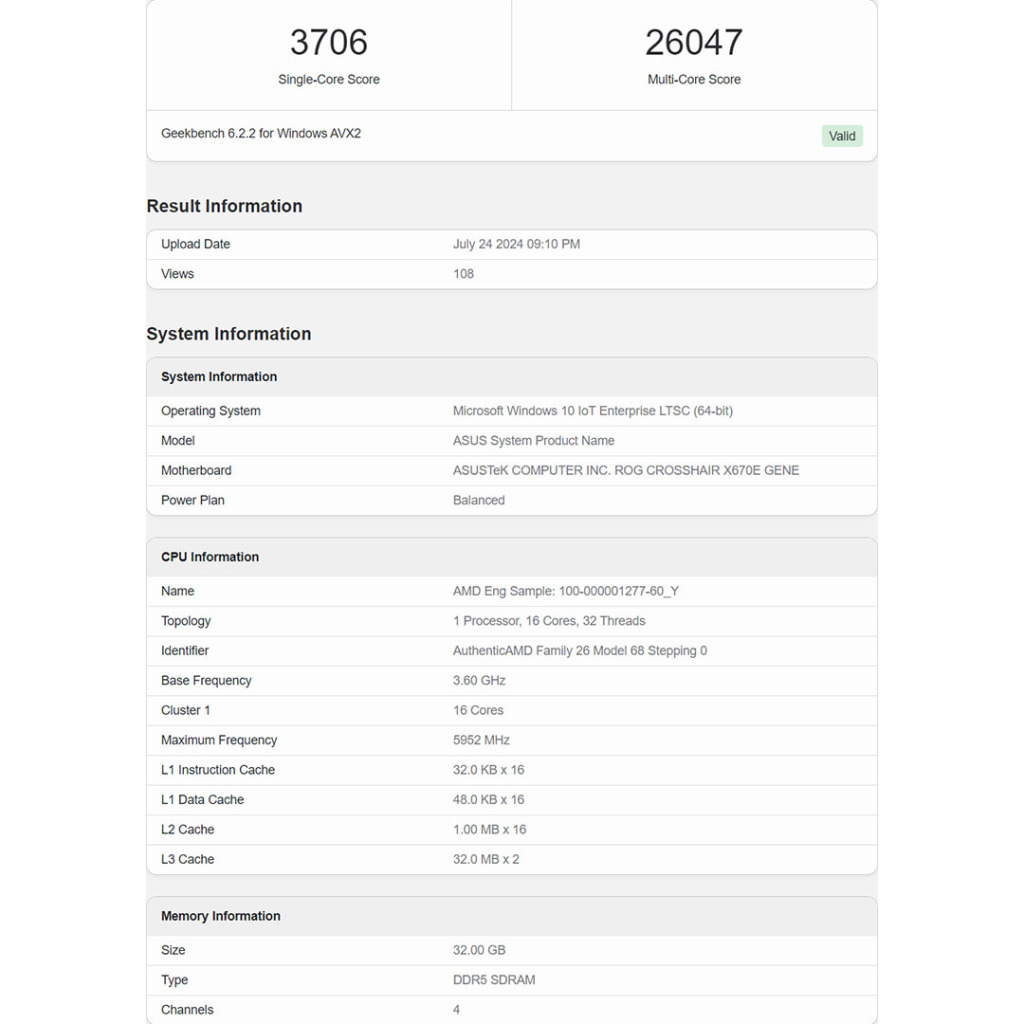The image size is (1024, 1024).
Task: Click the L3 Cache label
Action: click(x=187, y=859)
